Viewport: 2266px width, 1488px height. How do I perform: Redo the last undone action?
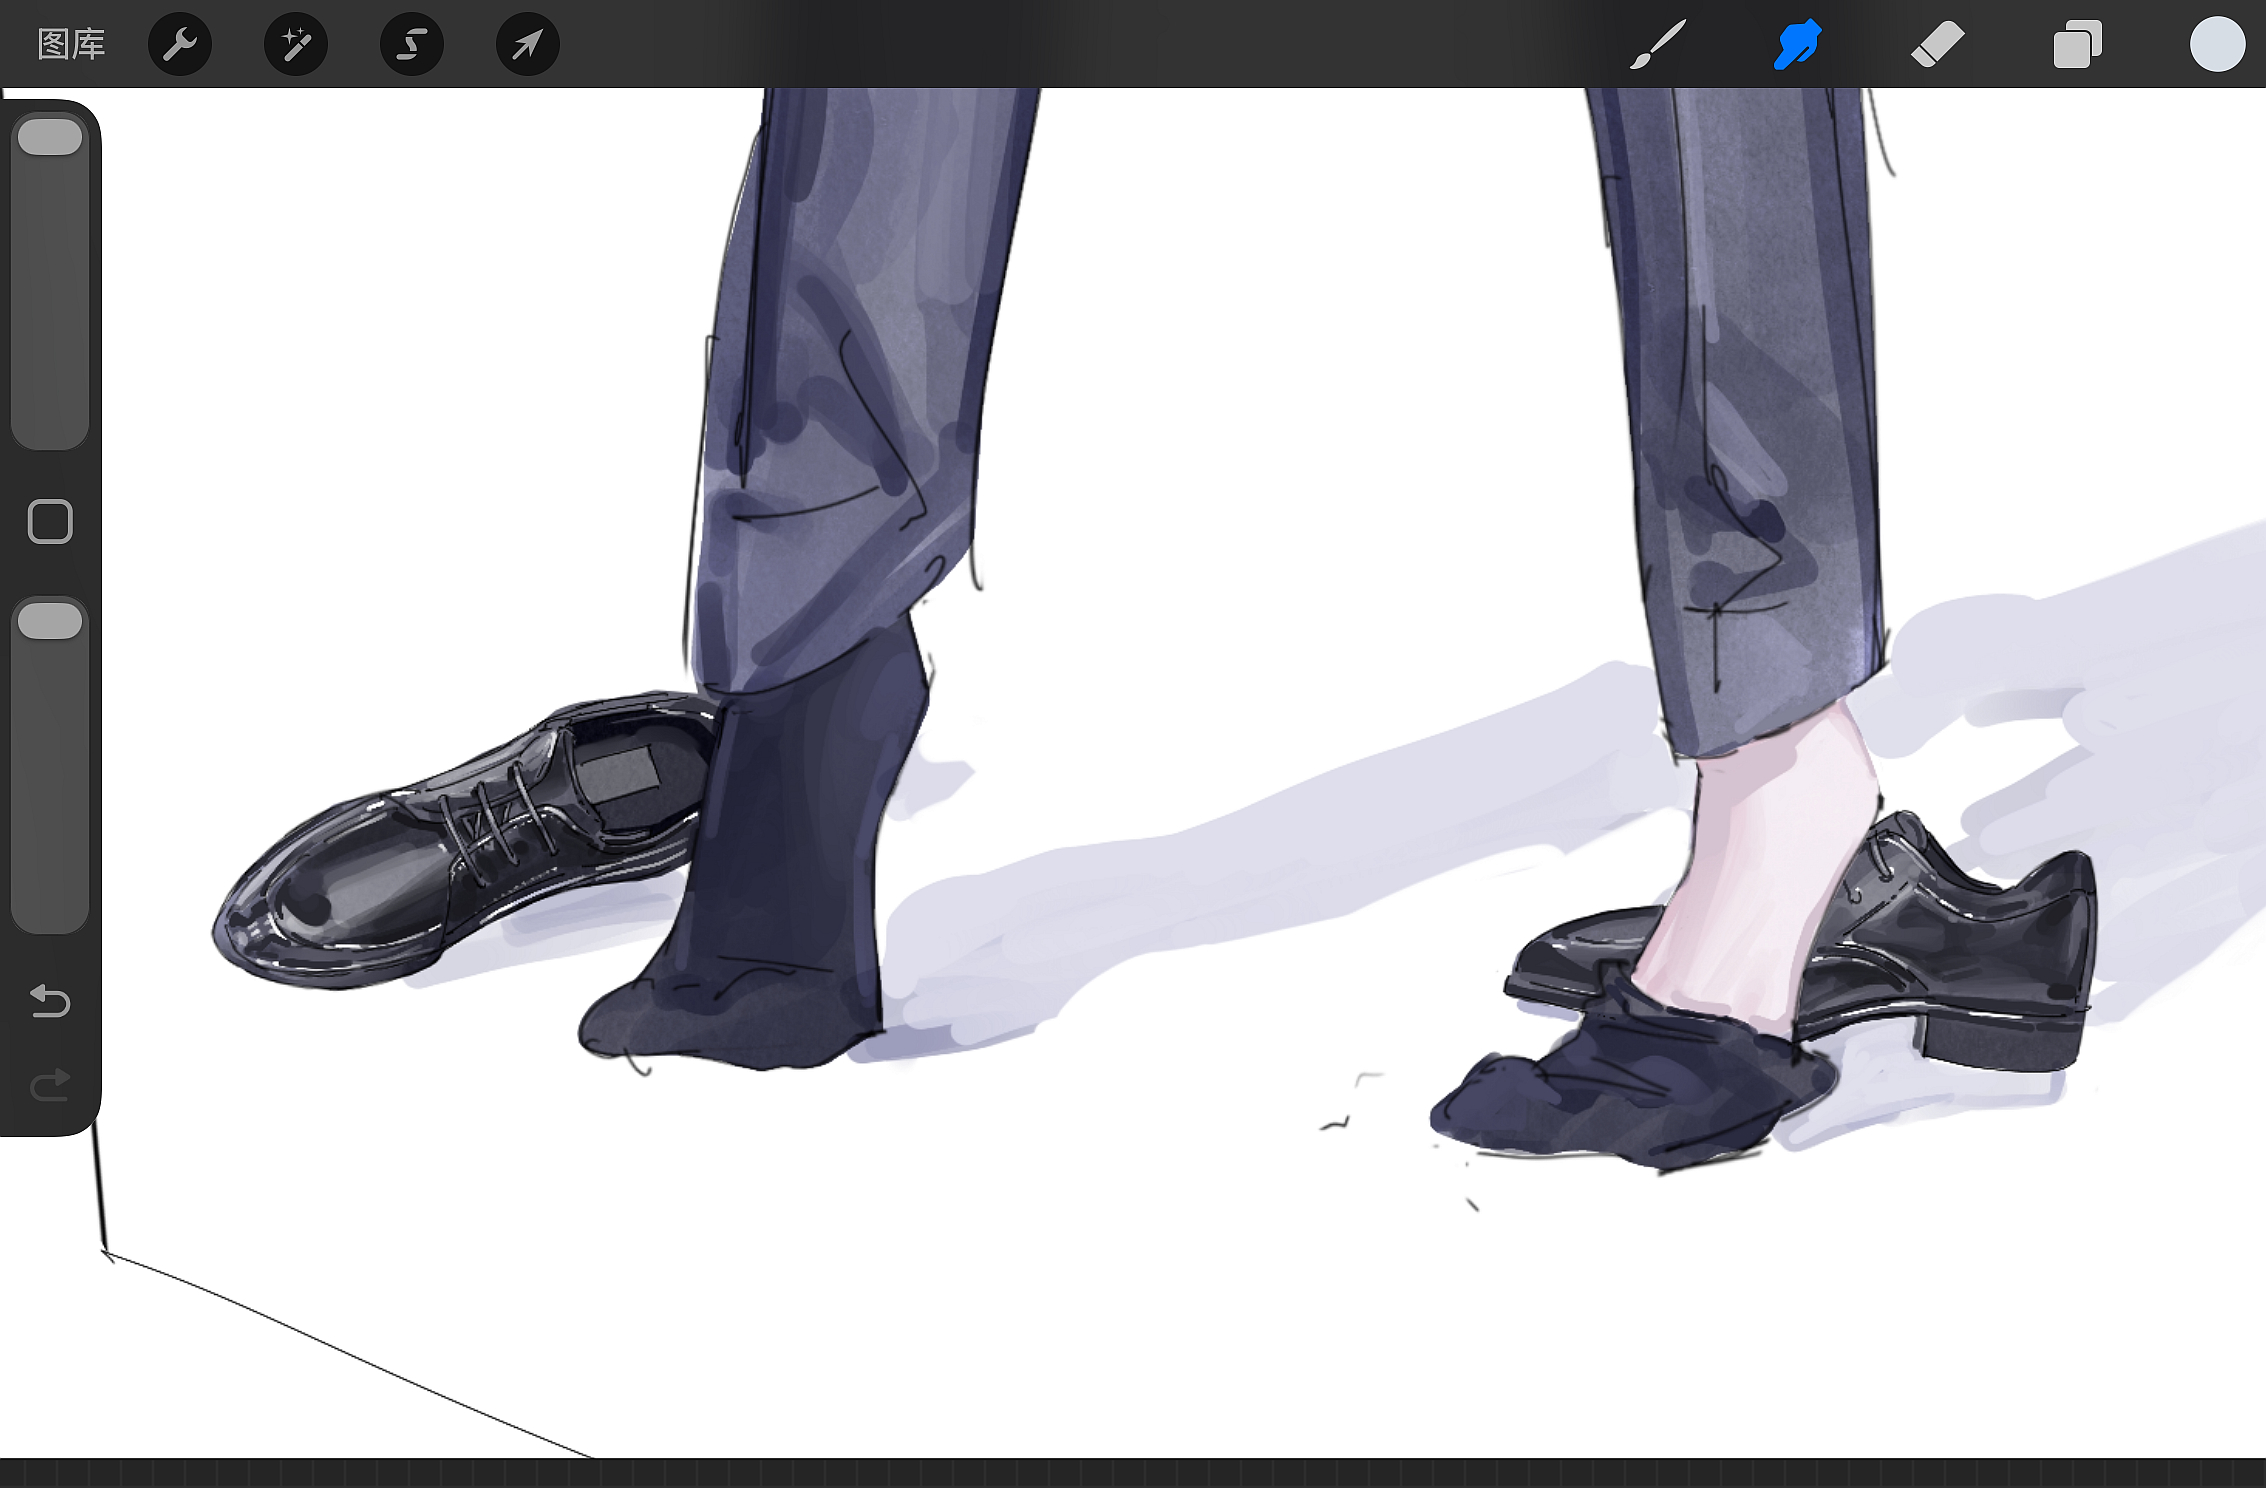coord(50,1085)
